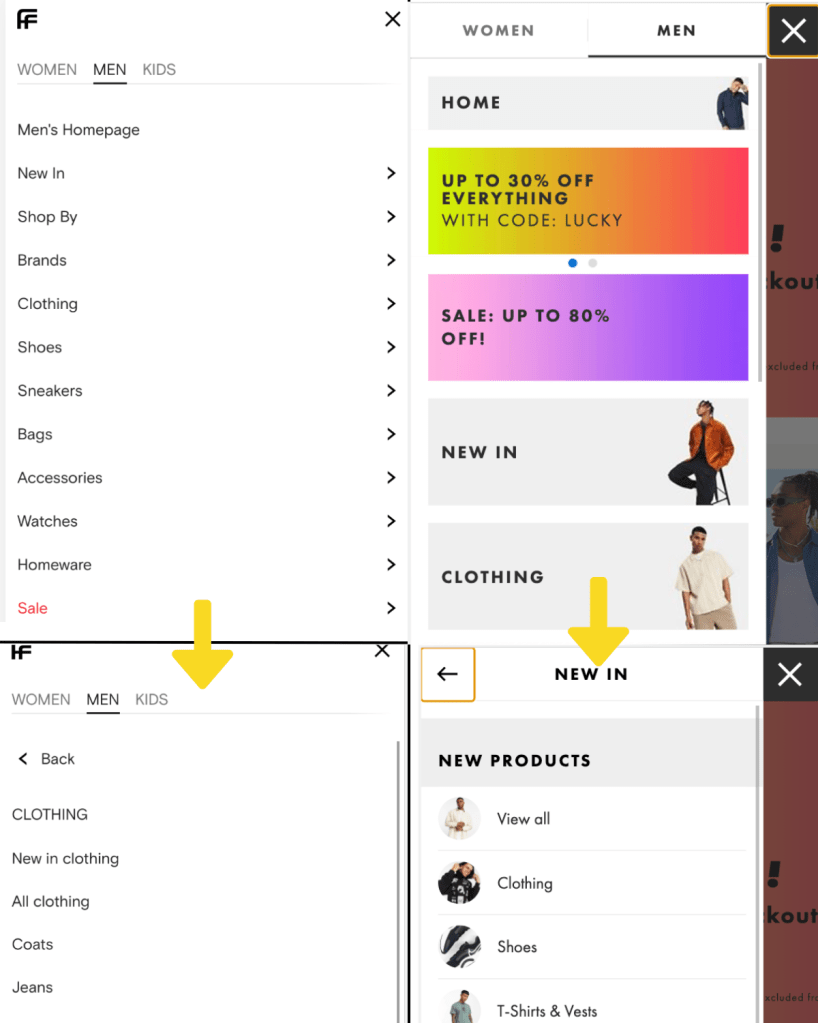Click the FF logo in top-left menu
This screenshot has height=1023, width=818.
(x=27, y=20)
